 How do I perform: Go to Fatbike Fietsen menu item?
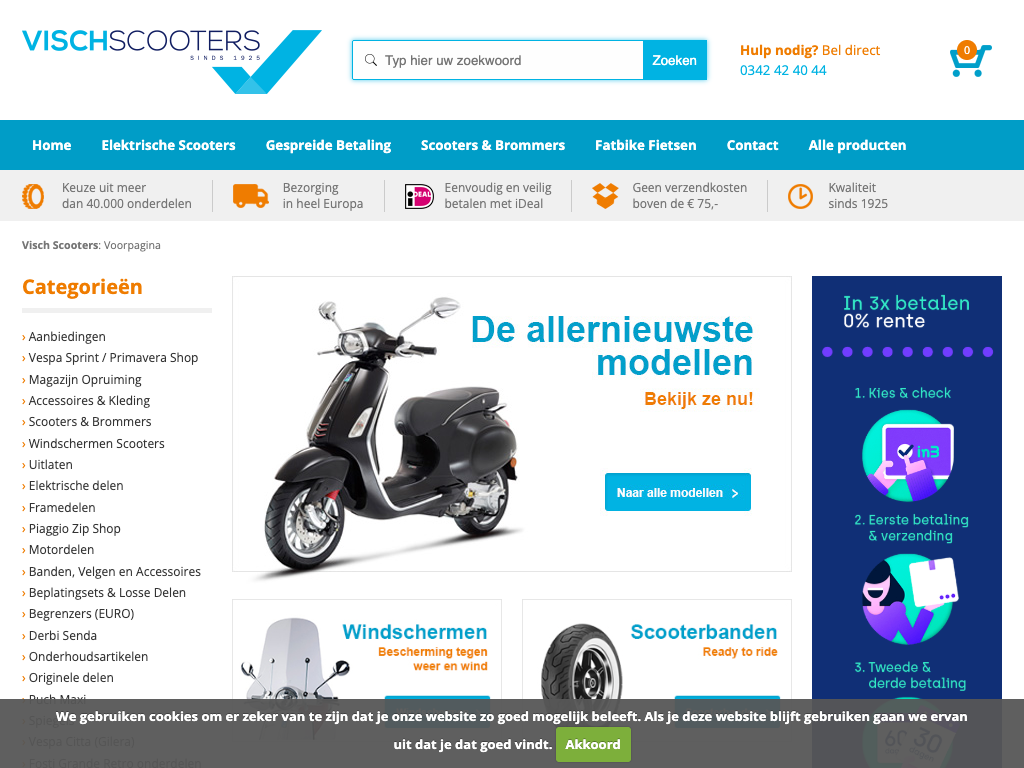tap(645, 145)
